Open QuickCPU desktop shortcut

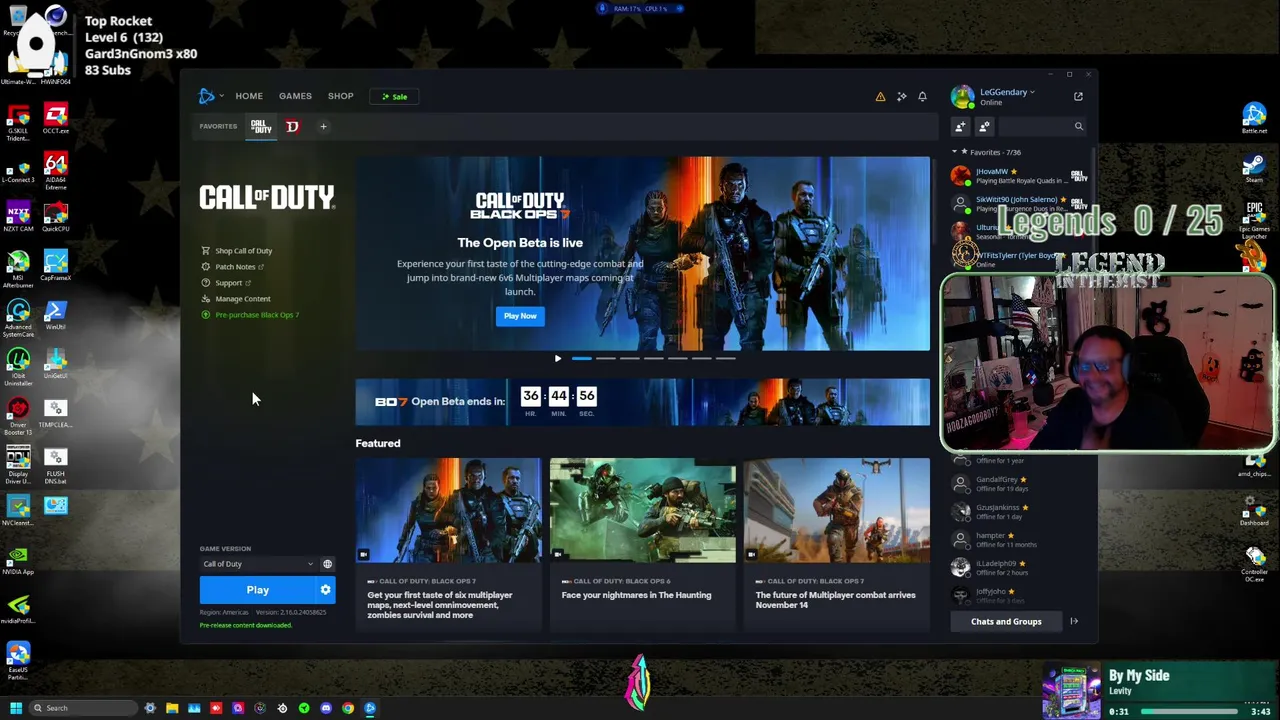[56, 217]
